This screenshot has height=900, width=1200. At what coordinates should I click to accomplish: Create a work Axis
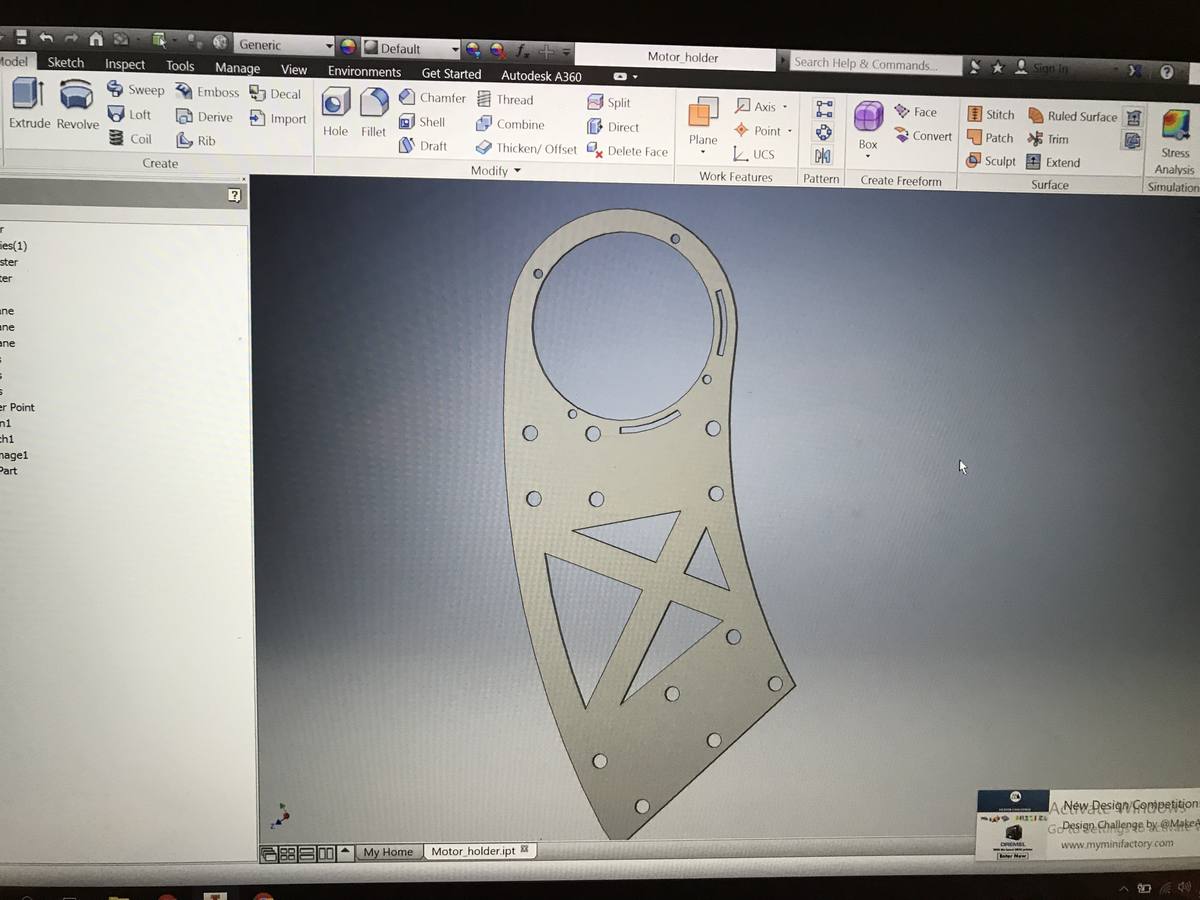click(755, 106)
